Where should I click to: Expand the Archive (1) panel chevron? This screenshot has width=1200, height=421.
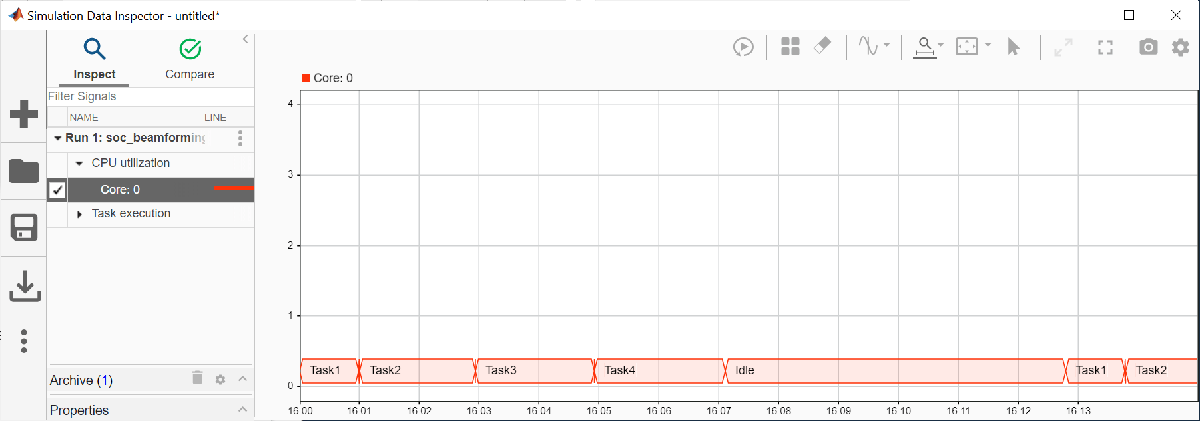tap(241, 380)
